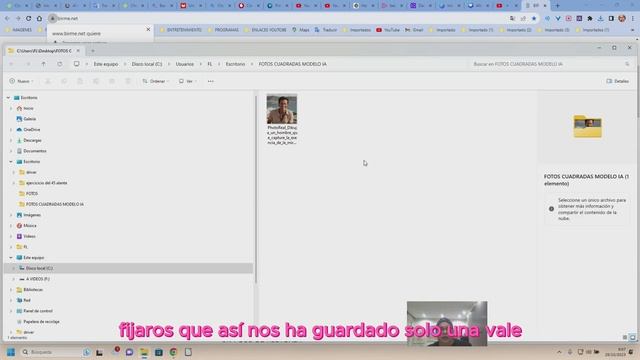
Task: Select Documentos in the navigation pane
Action: tap(35, 151)
